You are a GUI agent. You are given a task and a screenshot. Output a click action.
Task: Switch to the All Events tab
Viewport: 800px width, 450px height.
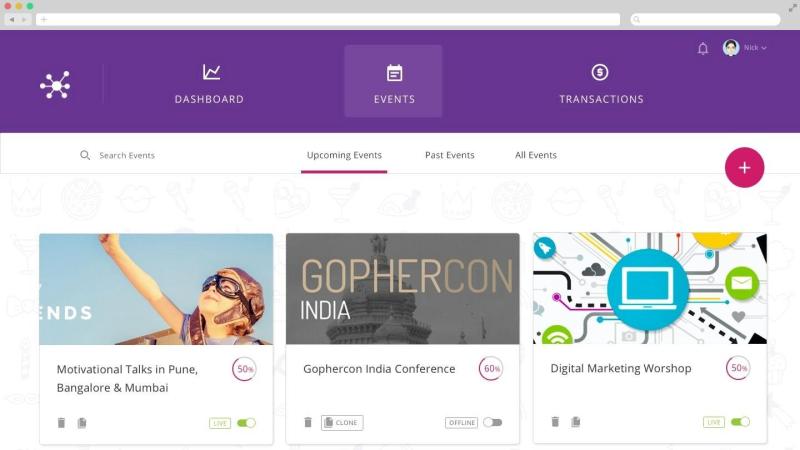[536, 155]
